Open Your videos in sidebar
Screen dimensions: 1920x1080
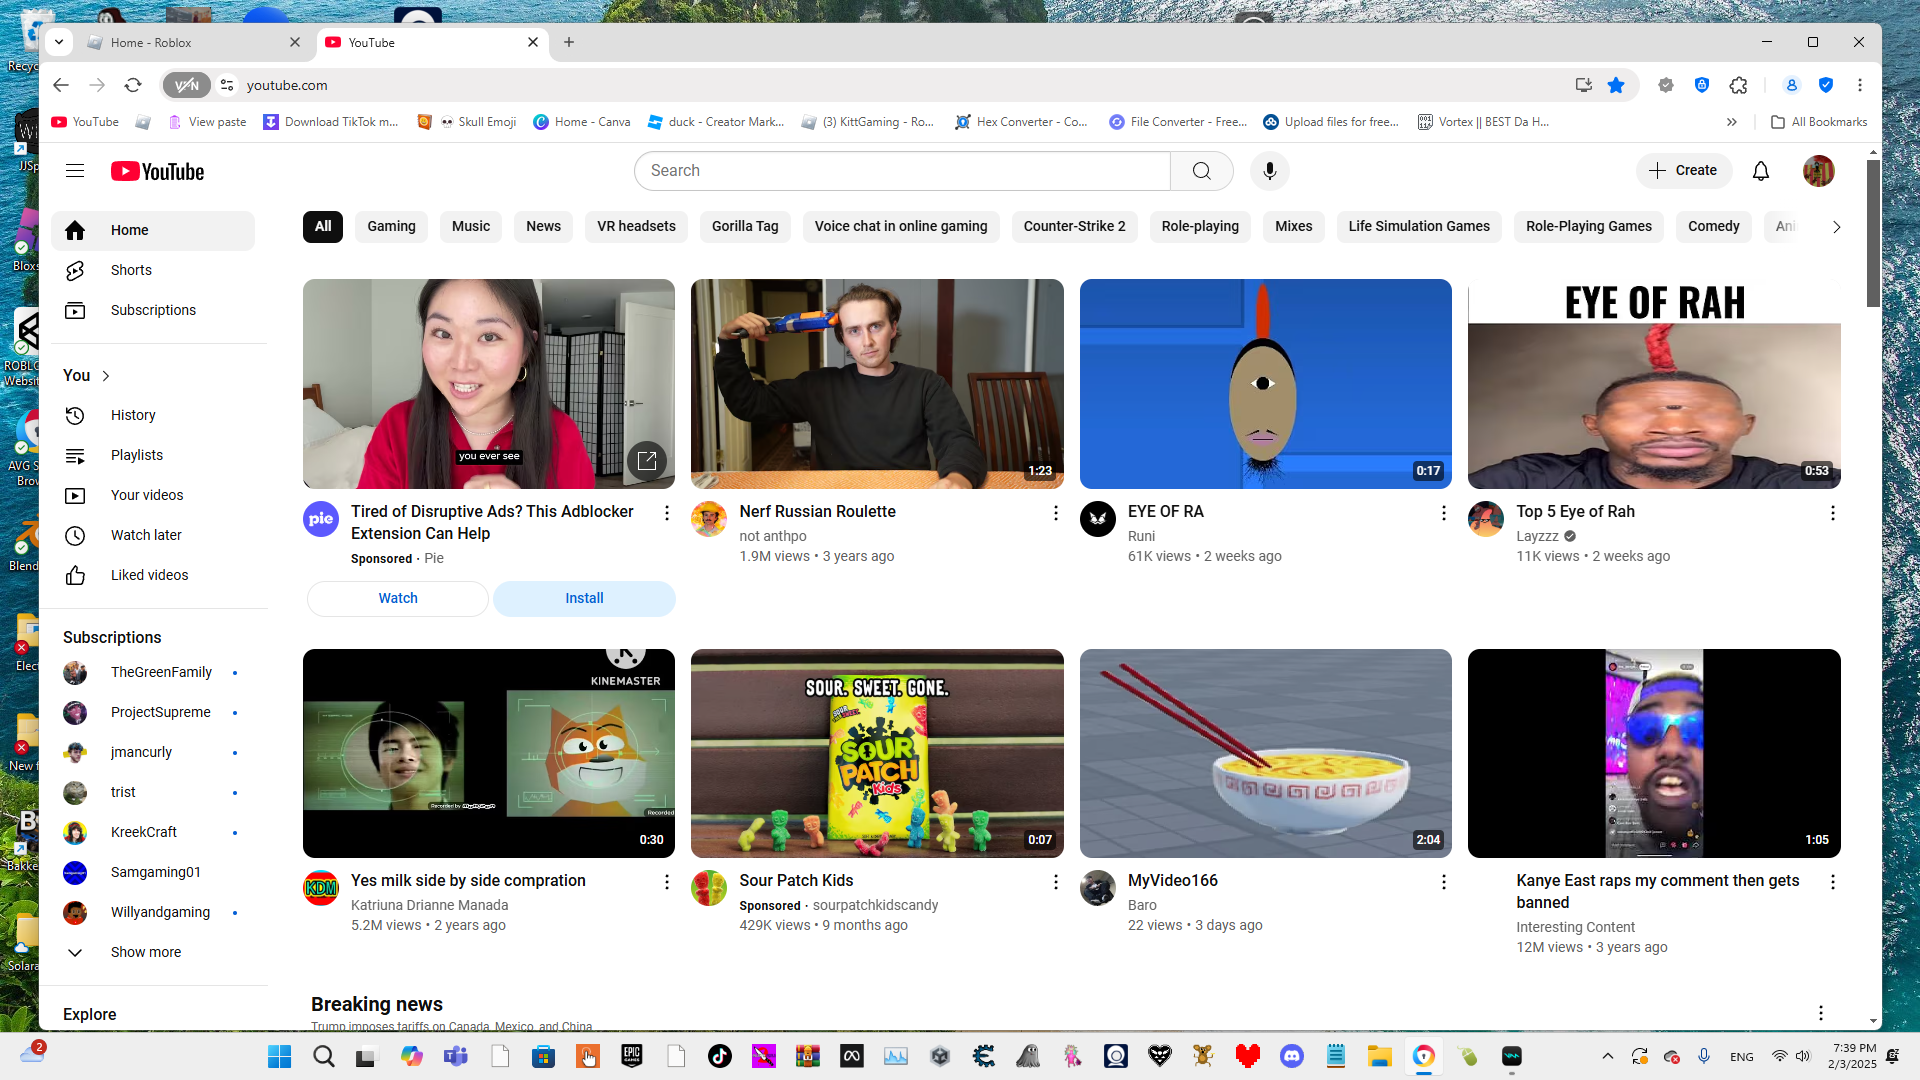pyautogui.click(x=153, y=495)
